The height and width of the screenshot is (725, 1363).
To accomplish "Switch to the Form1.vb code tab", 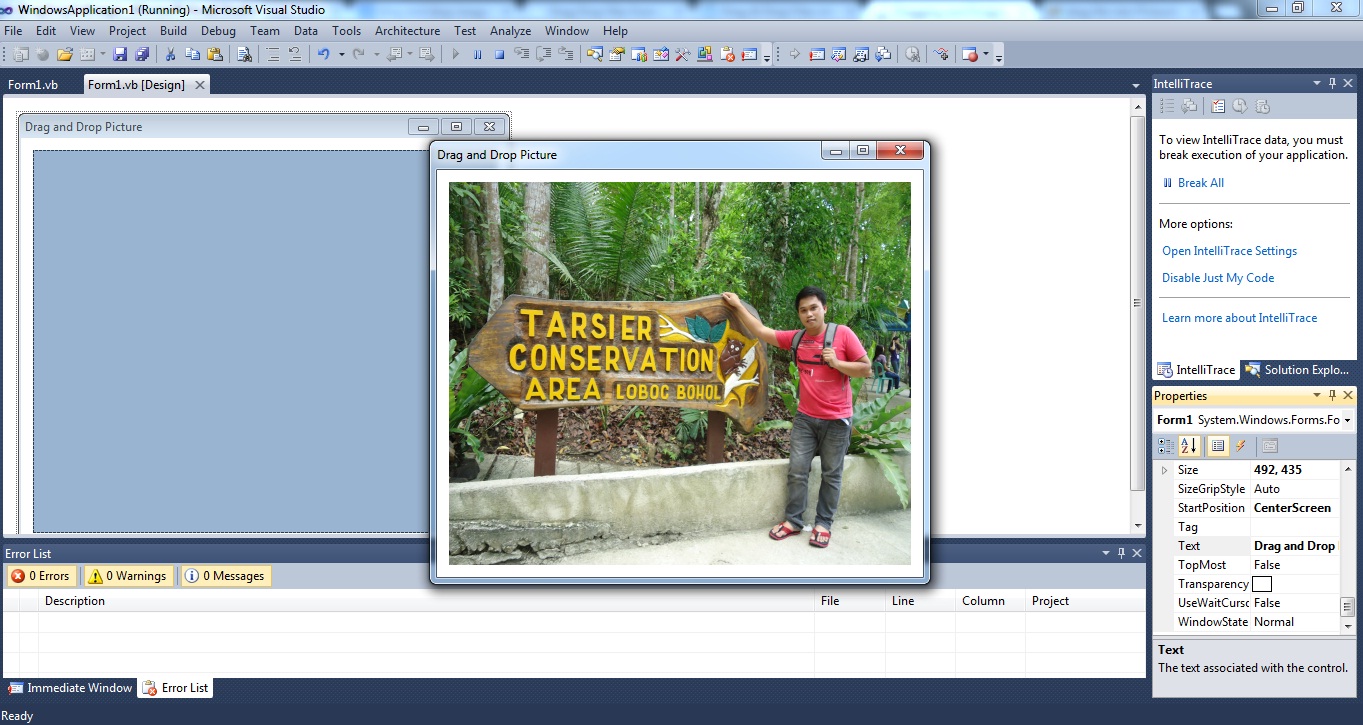I will (x=33, y=85).
